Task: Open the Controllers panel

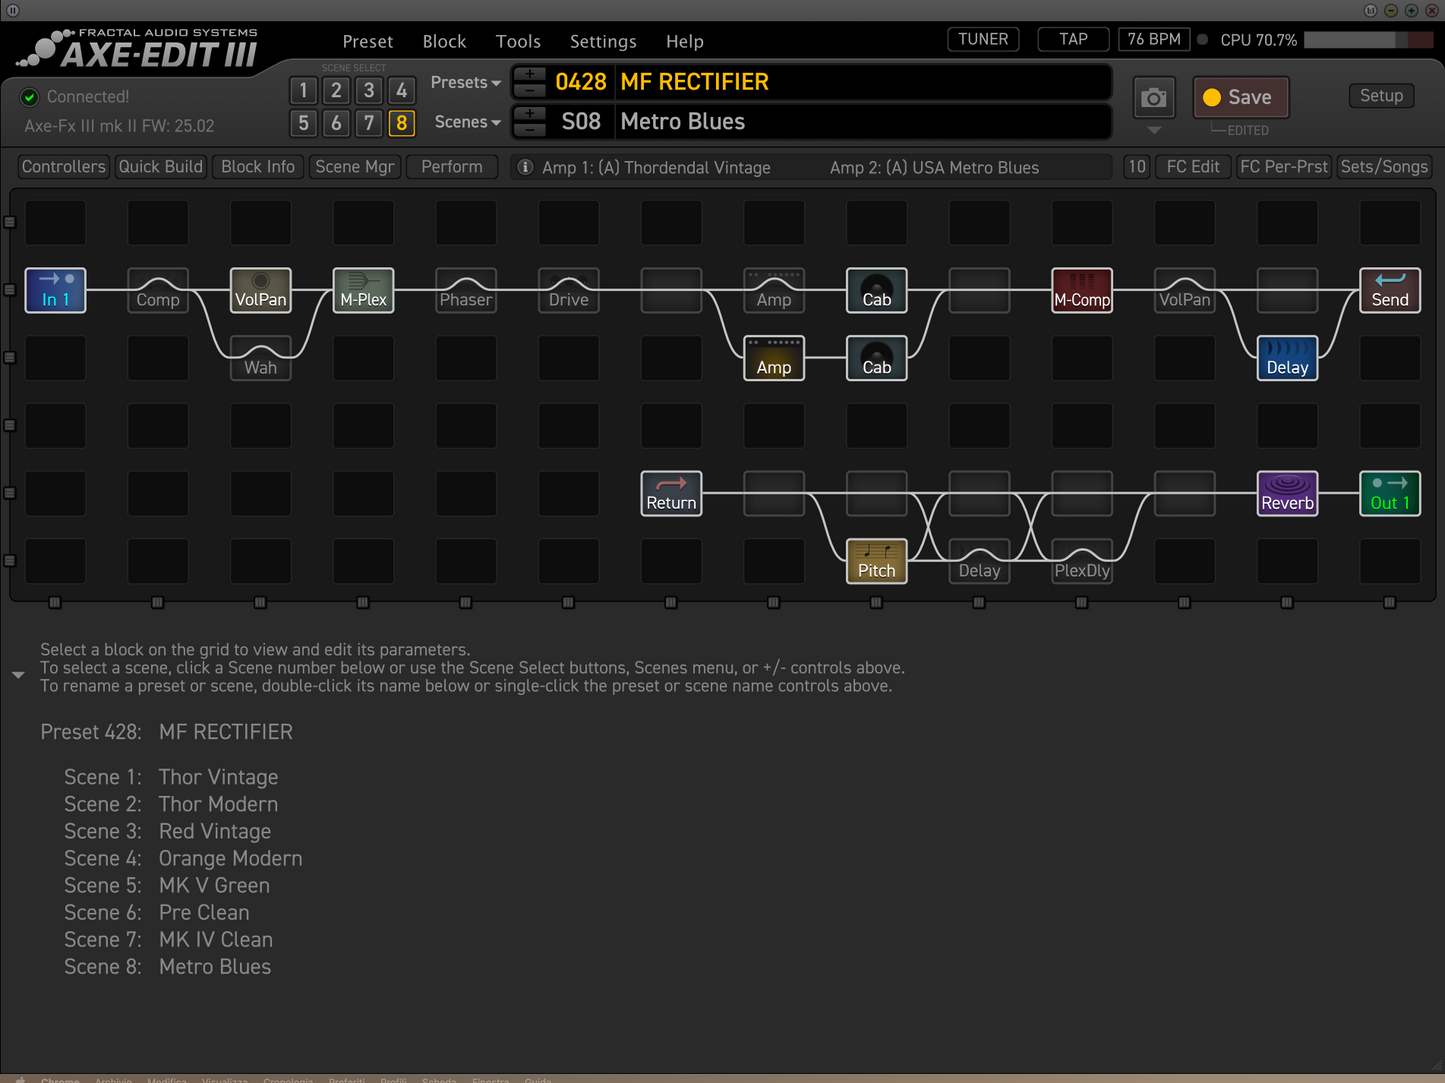Action: pos(64,167)
